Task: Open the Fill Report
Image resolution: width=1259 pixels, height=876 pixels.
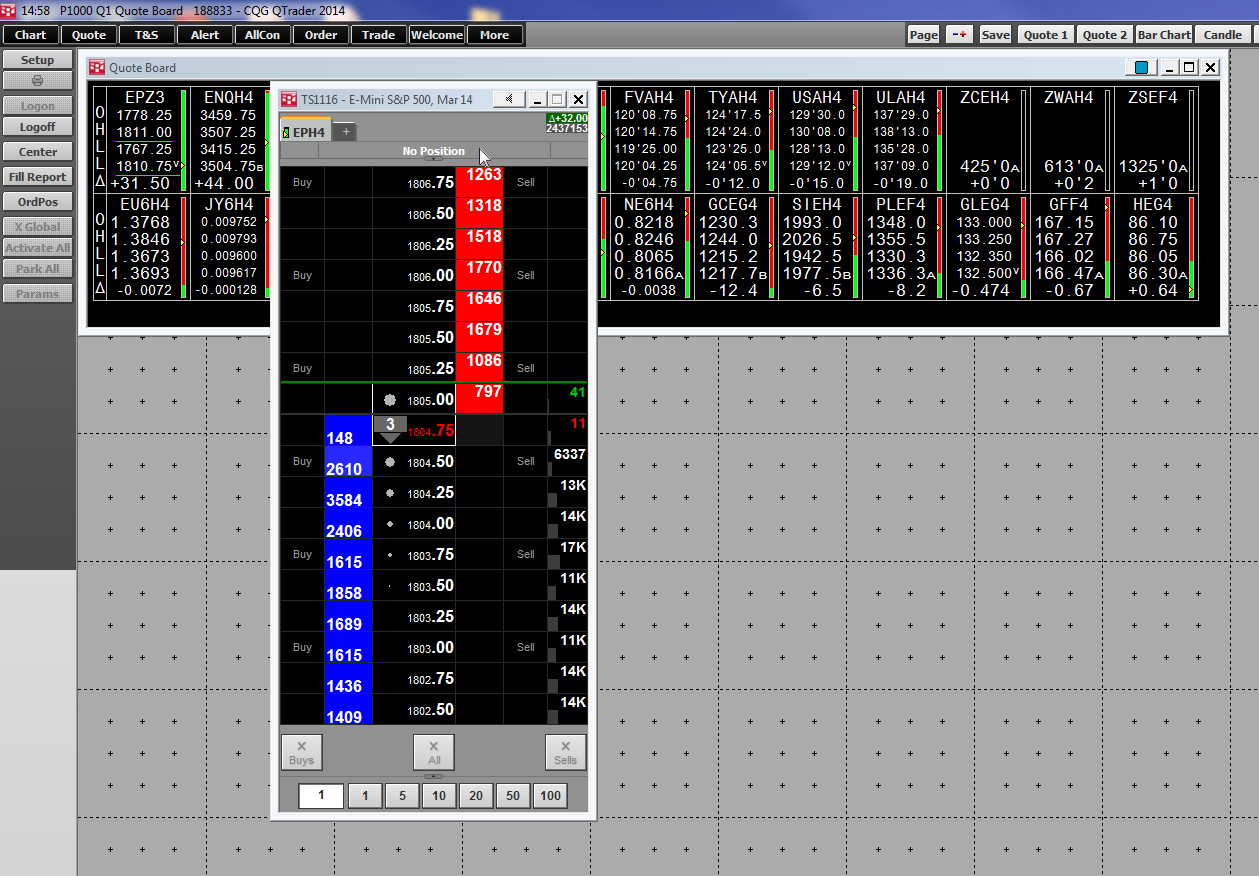Action: pos(38,177)
